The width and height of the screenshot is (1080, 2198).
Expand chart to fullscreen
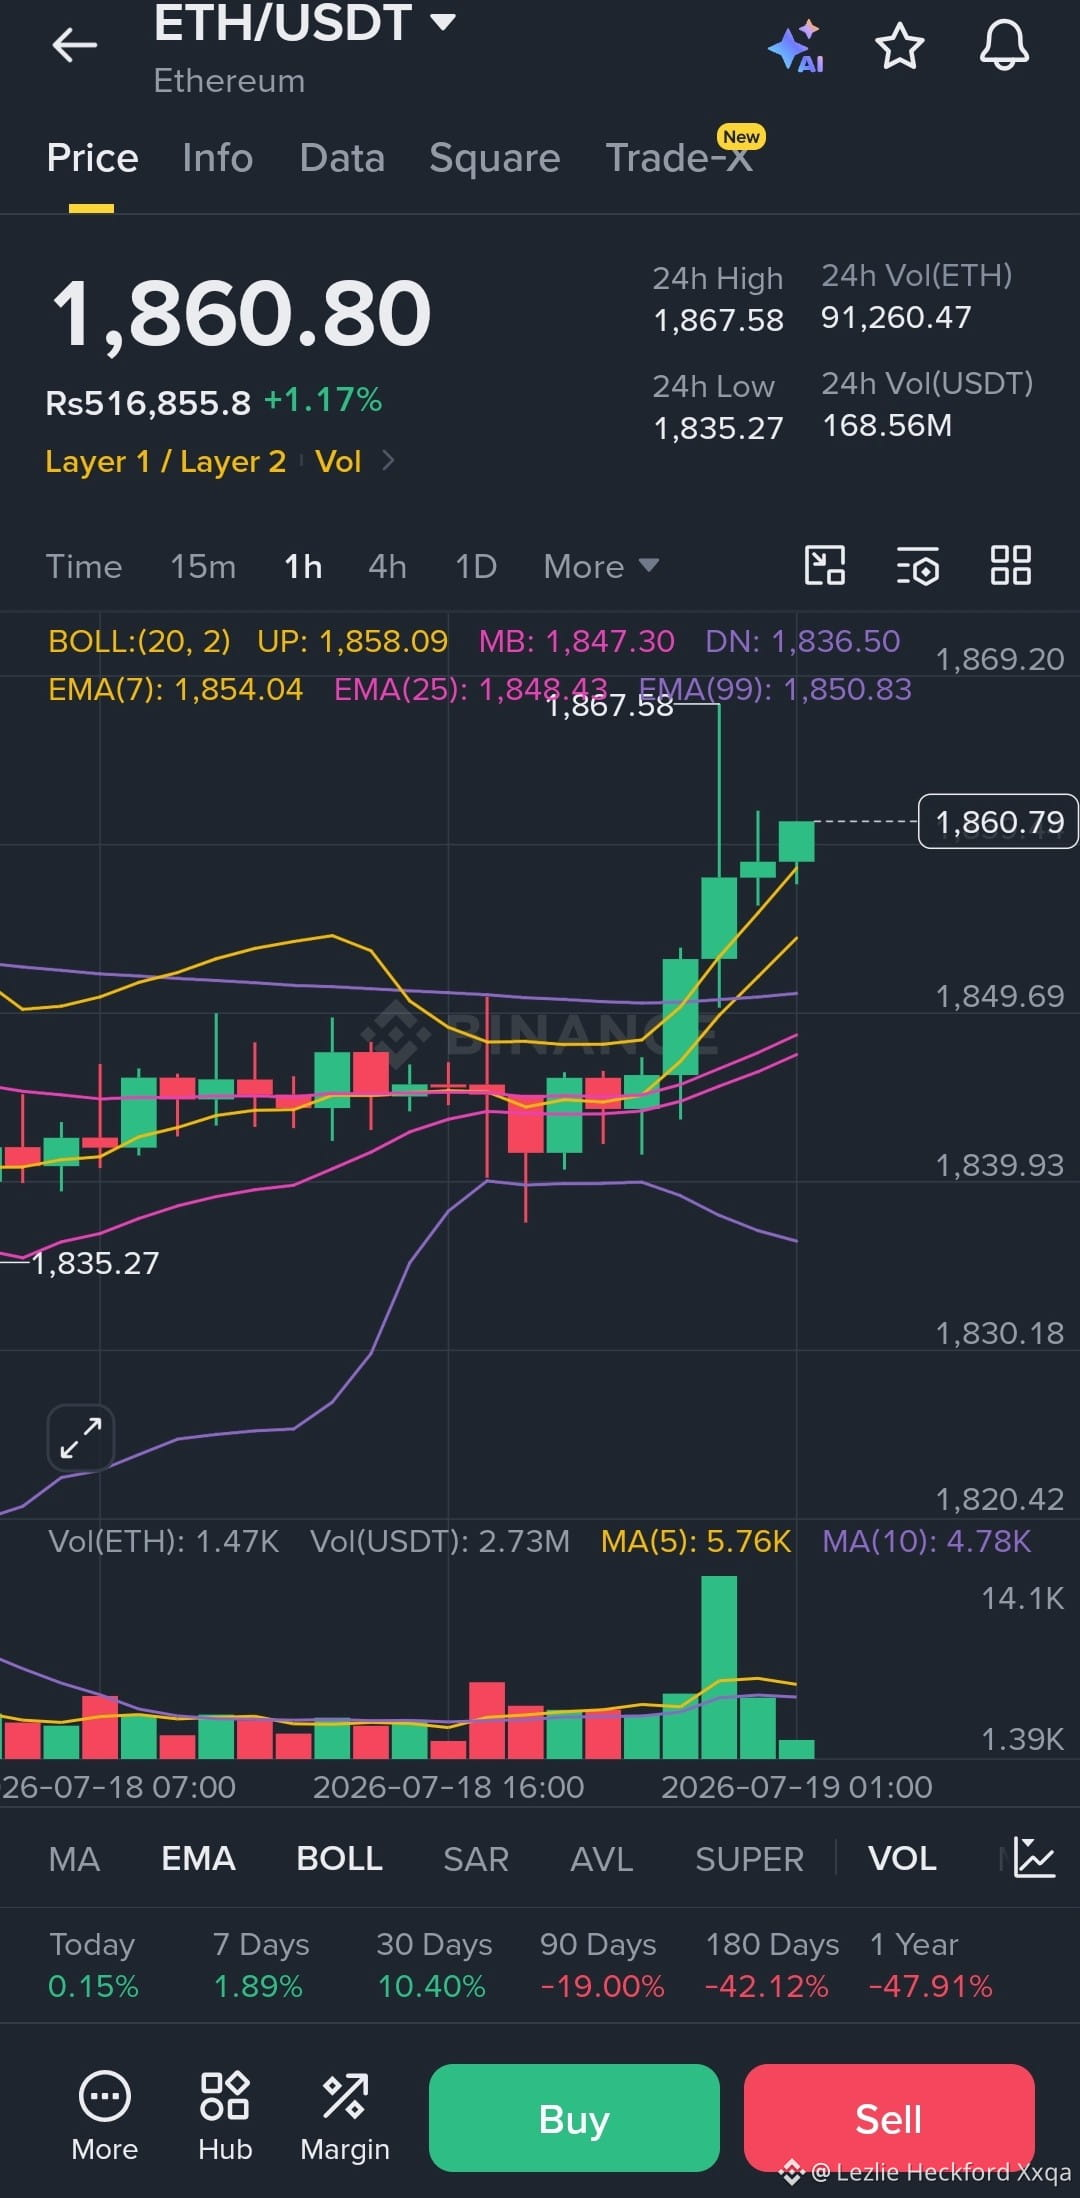[x=80, y=1438]
